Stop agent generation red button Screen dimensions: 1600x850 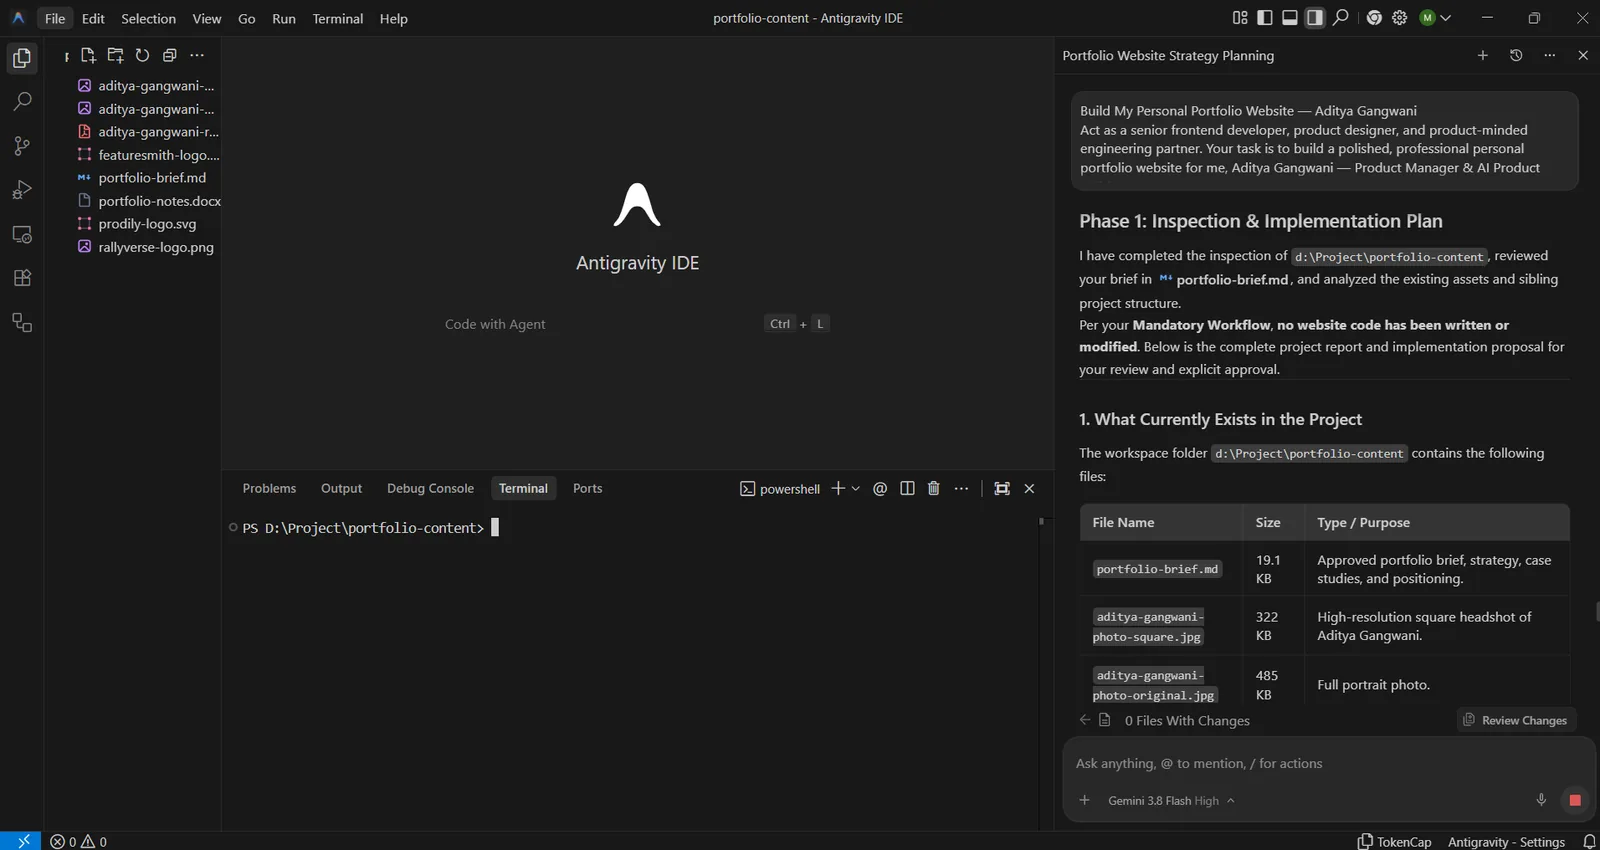[x=1575, y=800]
